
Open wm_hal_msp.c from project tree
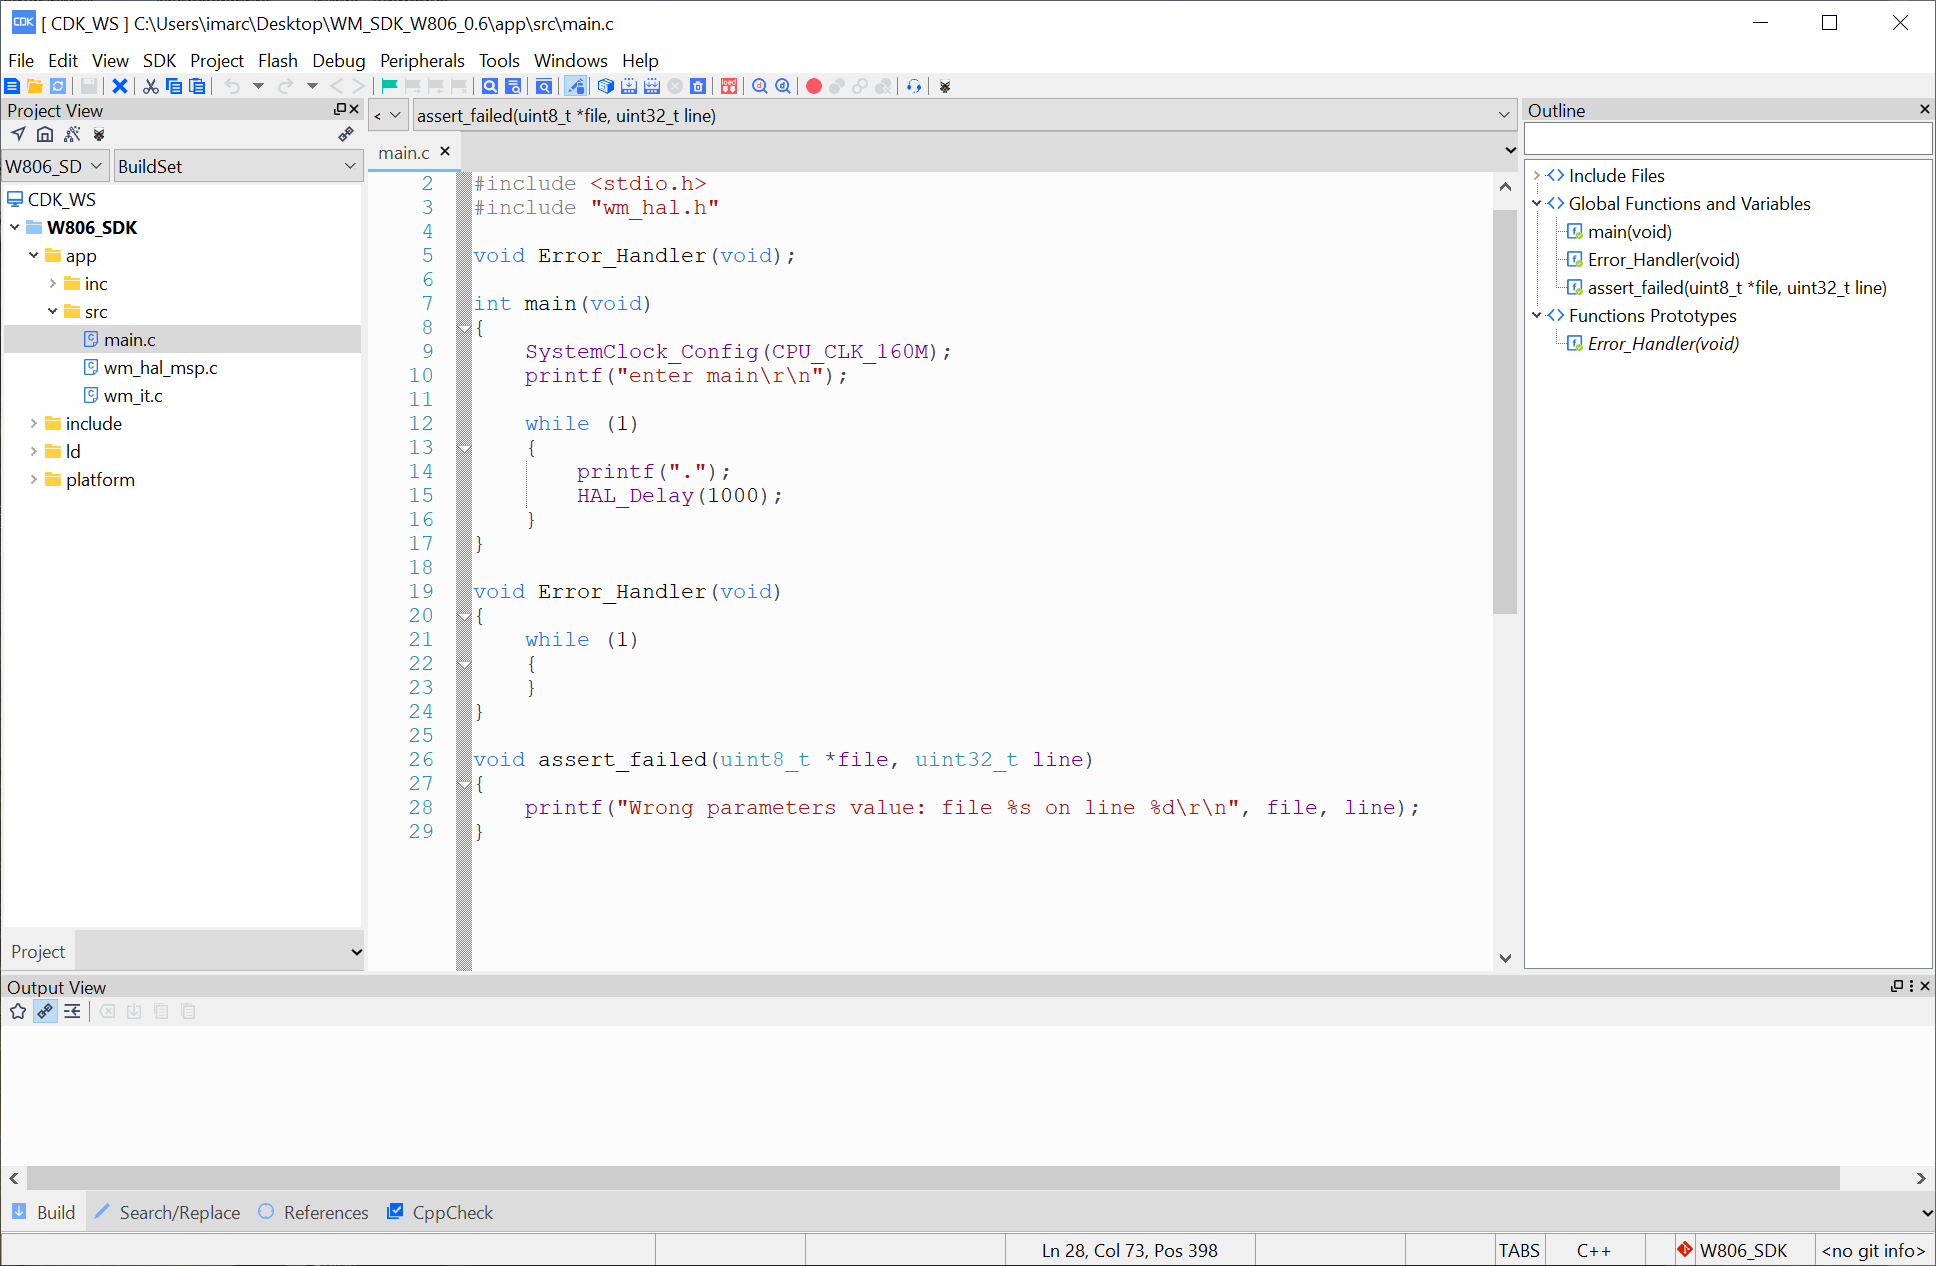click(x=160, y=368)
